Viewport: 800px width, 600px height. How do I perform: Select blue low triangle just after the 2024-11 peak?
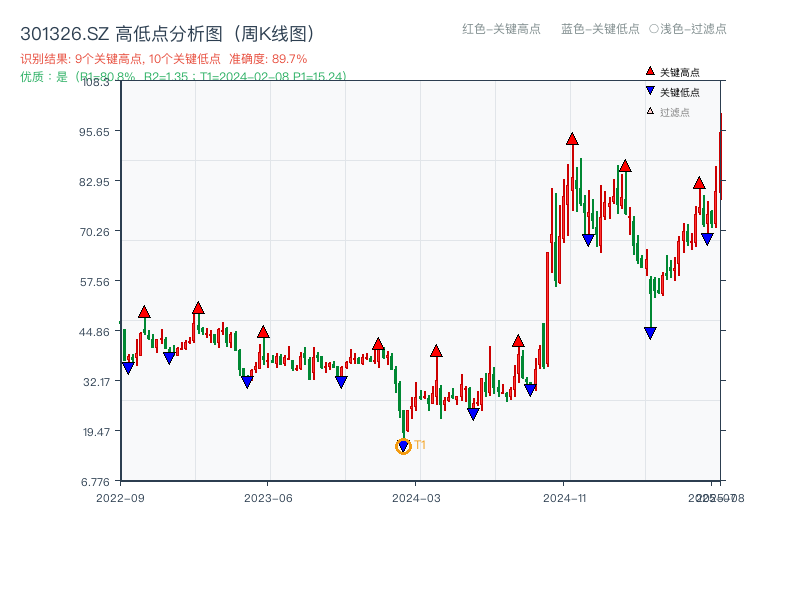coord(588,240)
